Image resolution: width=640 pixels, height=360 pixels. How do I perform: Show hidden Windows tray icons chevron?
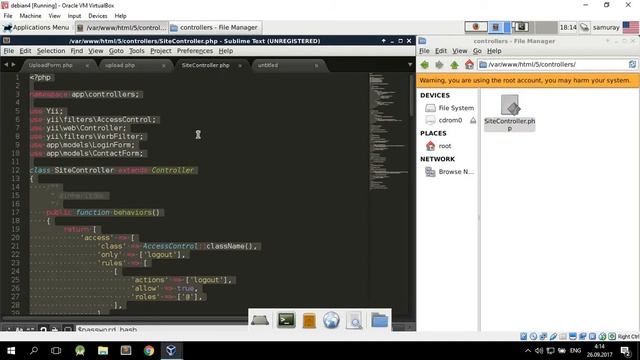(x=528, y=351)
